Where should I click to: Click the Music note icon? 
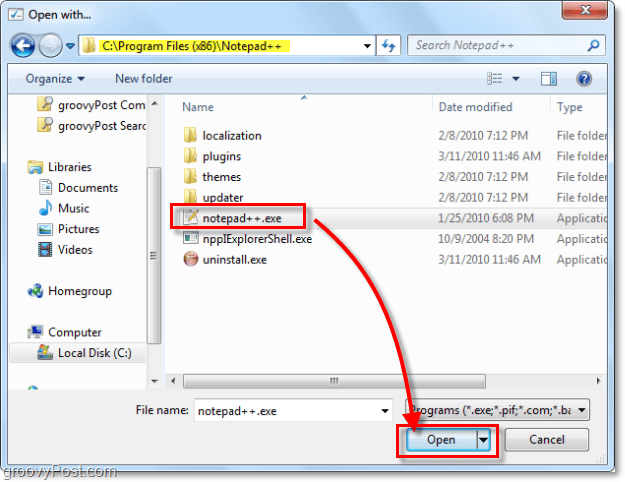(45, 208)
